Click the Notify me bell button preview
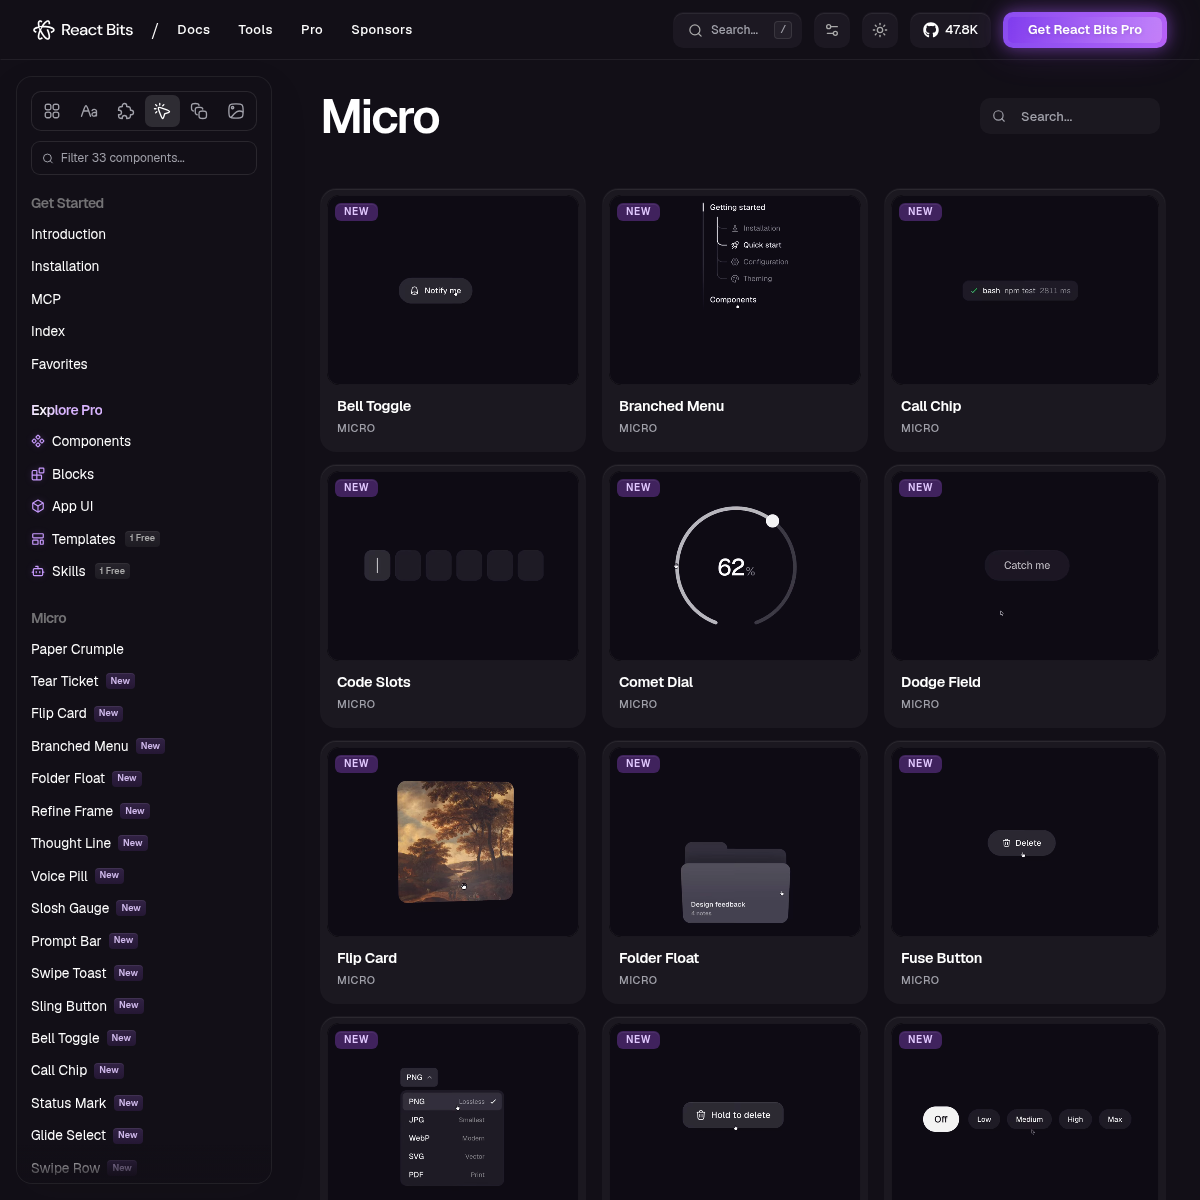The image size is (1200, 1200). (x=435, y=291)
